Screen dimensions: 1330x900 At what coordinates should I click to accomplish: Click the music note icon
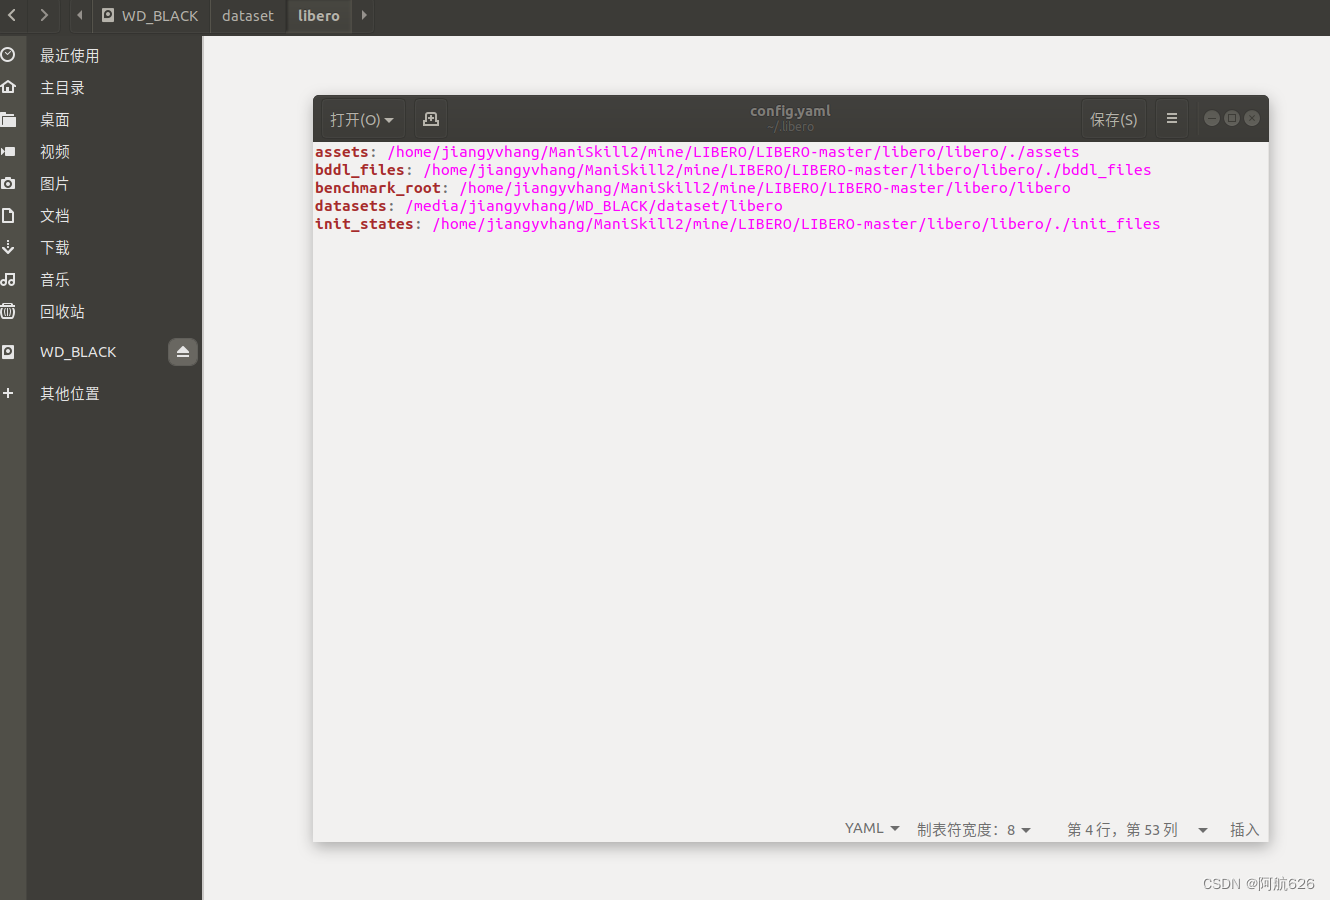[8, 279]
